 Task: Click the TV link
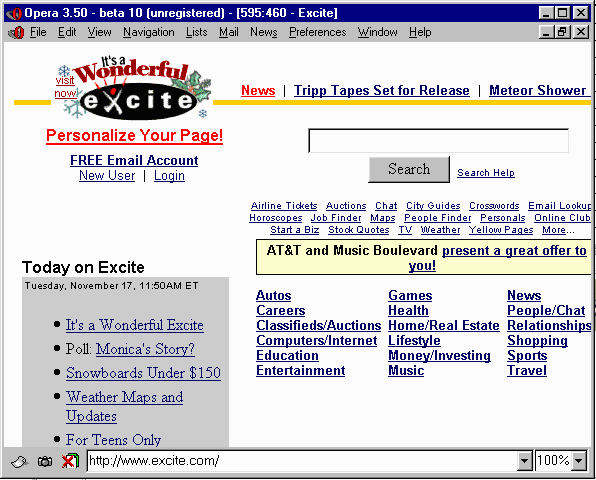[405, 230]
